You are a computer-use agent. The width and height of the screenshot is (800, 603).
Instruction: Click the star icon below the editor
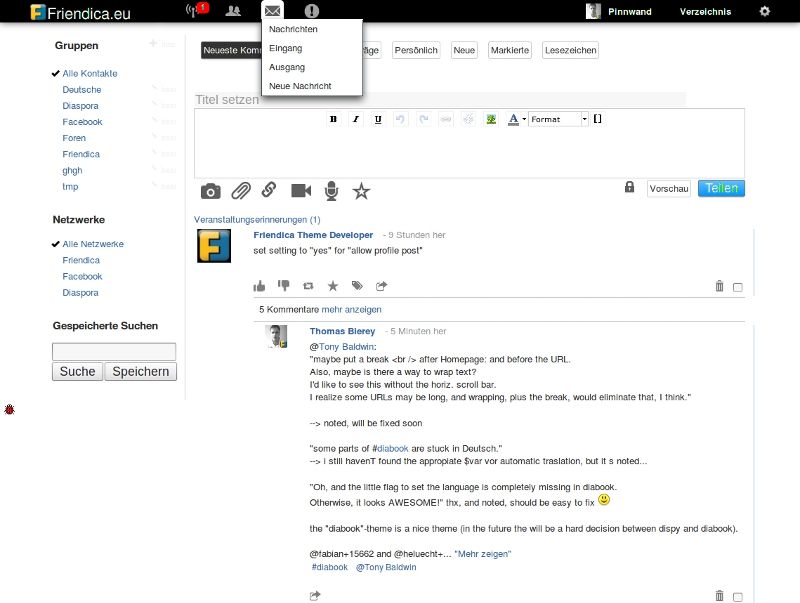[361, 191]
